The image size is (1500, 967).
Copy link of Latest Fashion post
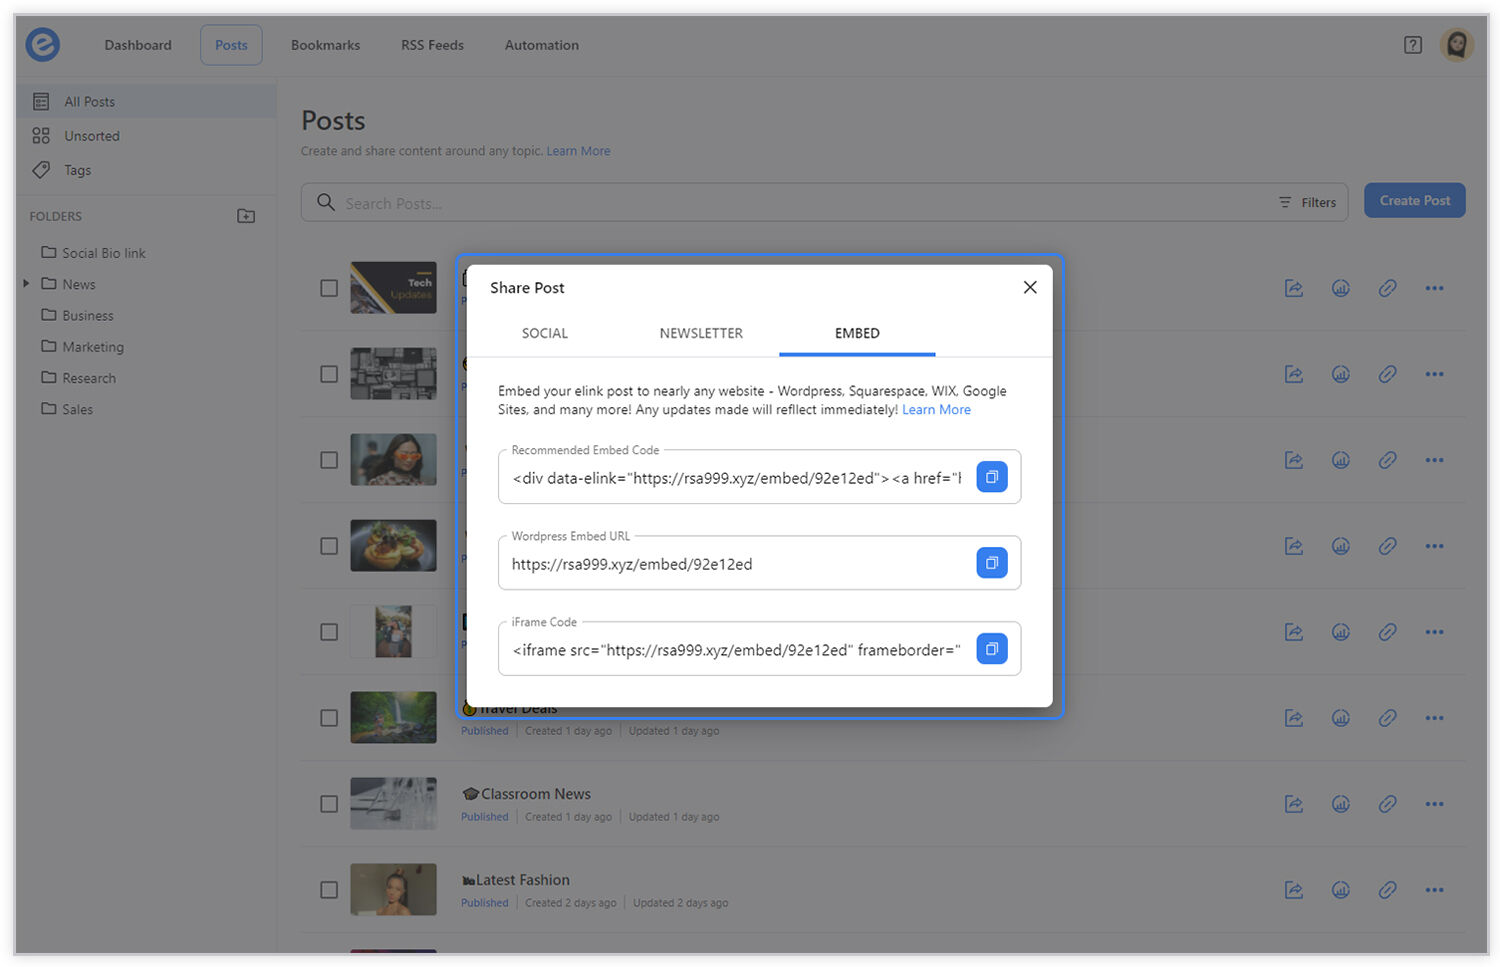[x=1387, y=890]
